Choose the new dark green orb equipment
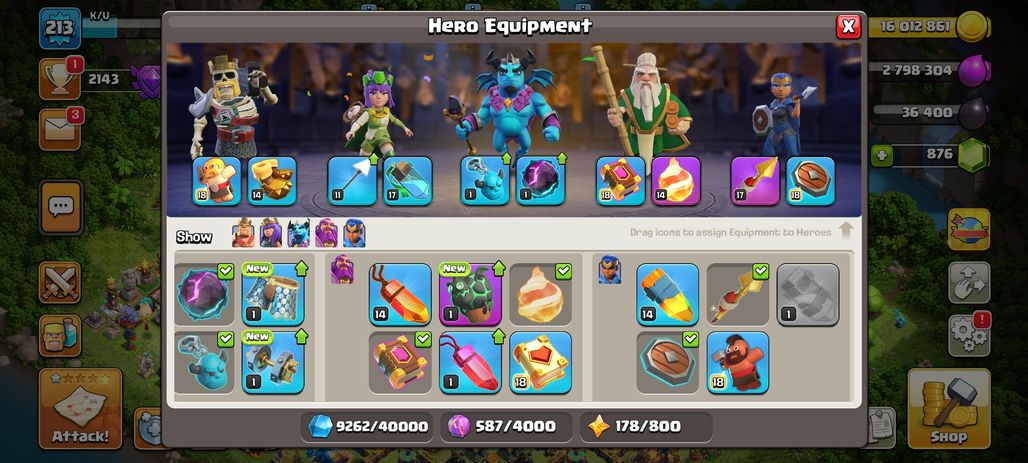Screen dimensions: 1028x463 coord(470,294)
